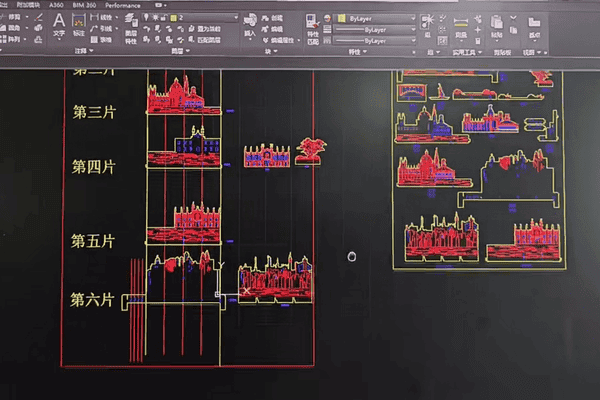Screen dimensions: 600x400
Task: Click the yellow layer color swatch
Action: (x=173, y=18)
